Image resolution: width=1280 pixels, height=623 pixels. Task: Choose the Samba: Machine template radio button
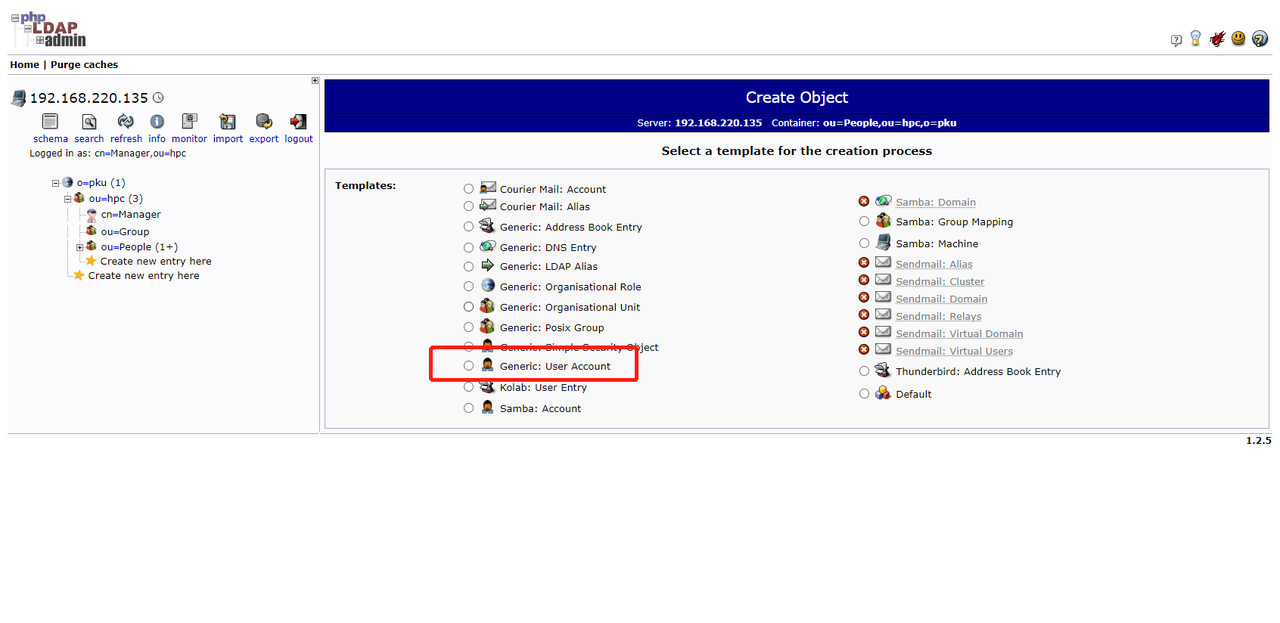[x=864, y=243]
